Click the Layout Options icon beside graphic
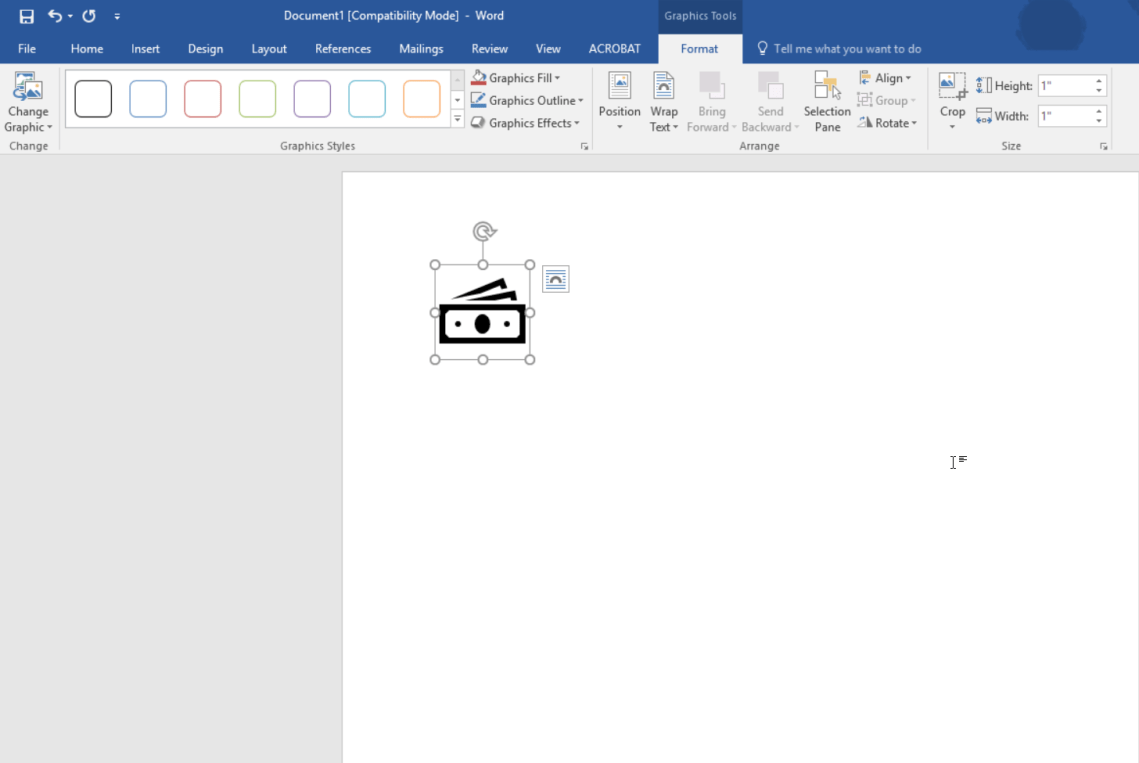The height and width of the screenshot is (763, 1139). point(555,280)
